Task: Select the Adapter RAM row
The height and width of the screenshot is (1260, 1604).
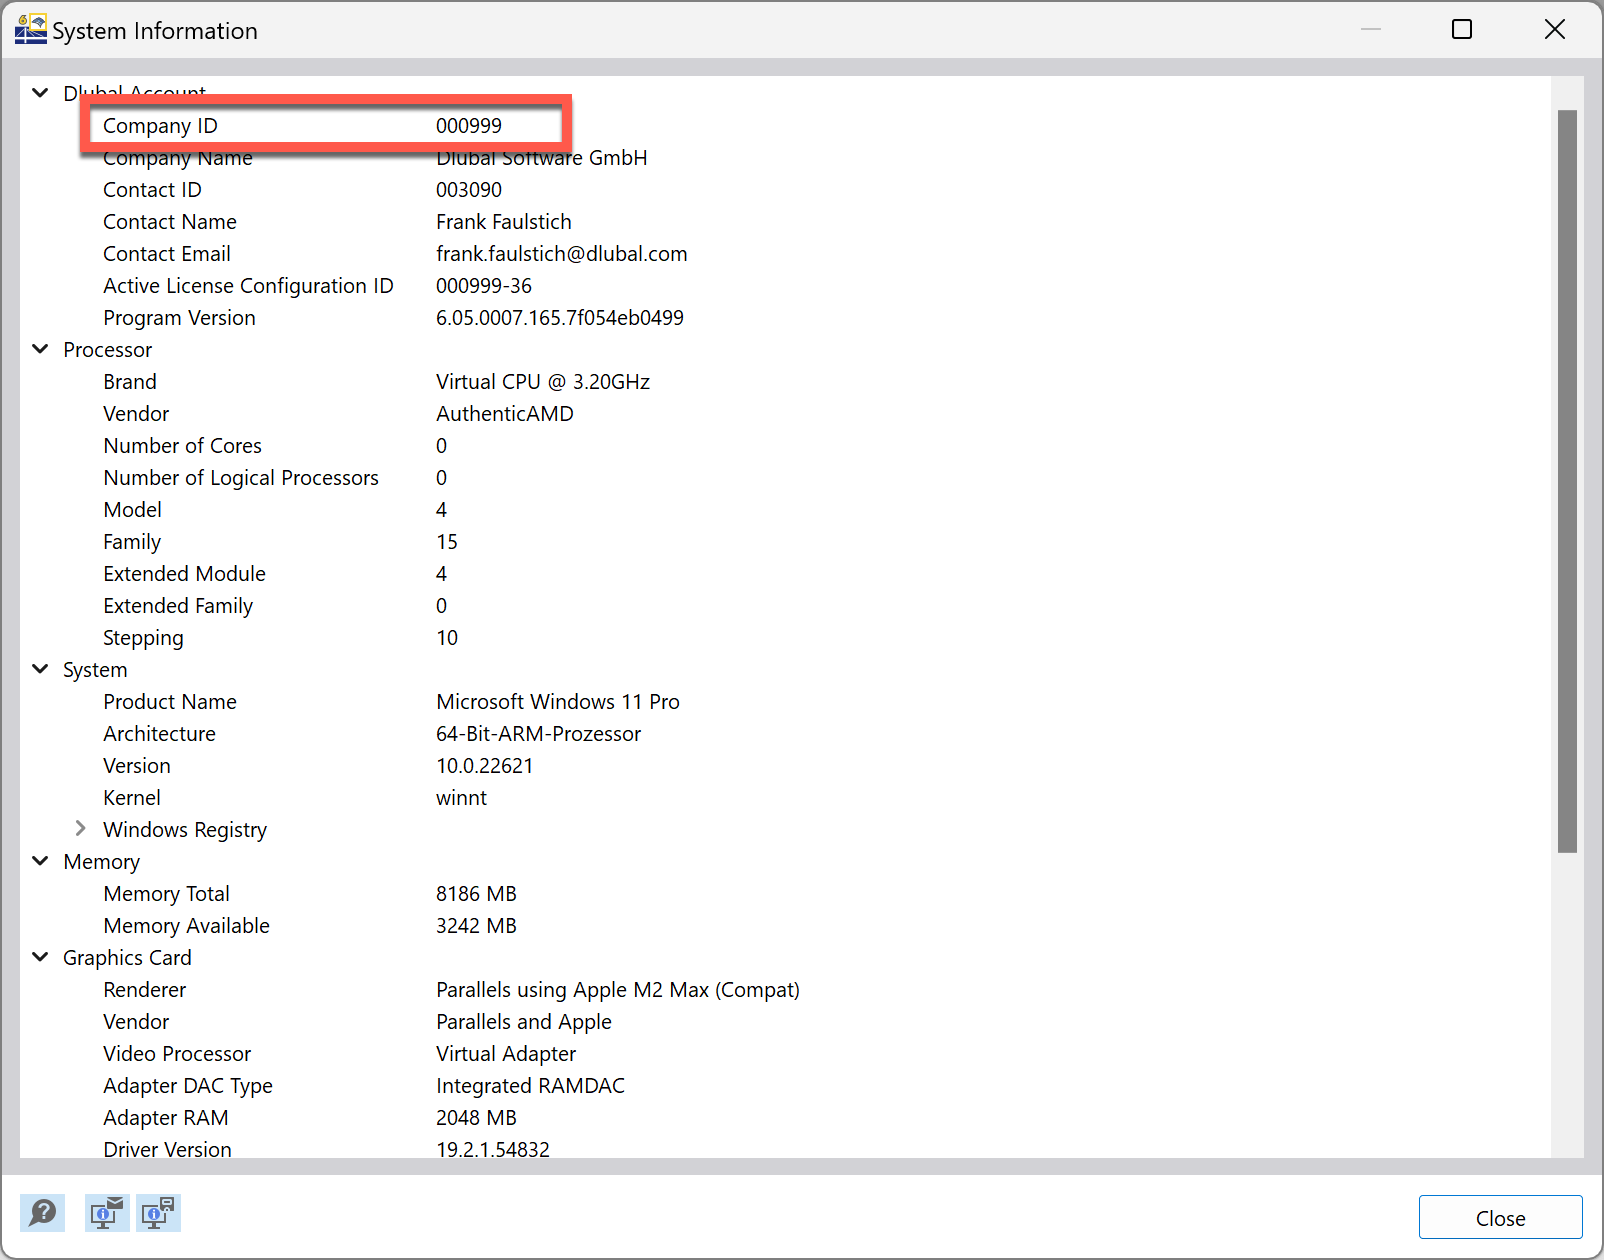Action: click(785, 1118)
